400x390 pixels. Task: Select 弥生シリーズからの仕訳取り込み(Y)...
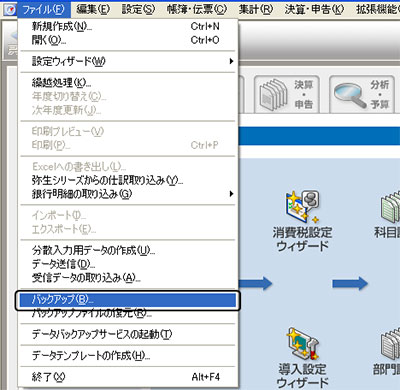tap(127, 180)
